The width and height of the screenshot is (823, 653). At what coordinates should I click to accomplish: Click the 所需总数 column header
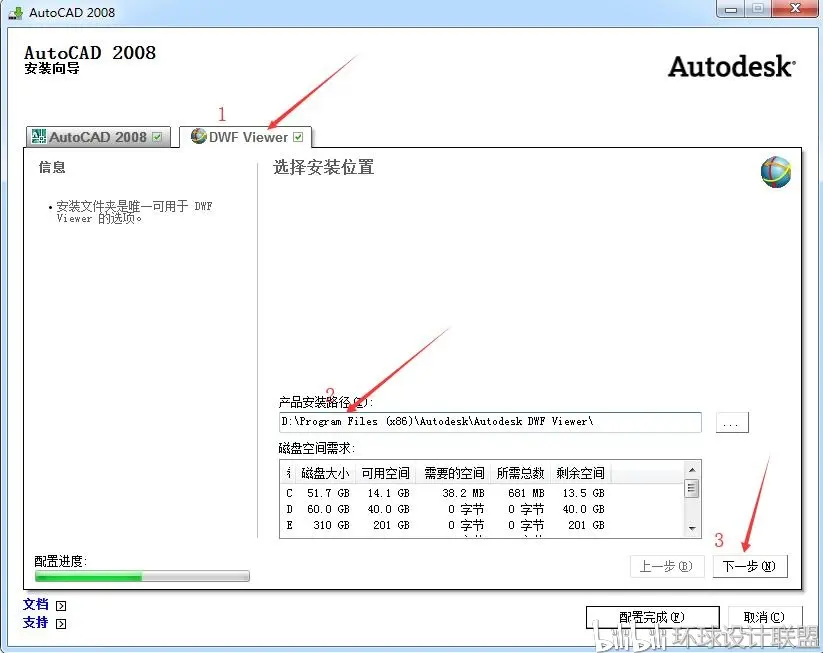point(520,473)
